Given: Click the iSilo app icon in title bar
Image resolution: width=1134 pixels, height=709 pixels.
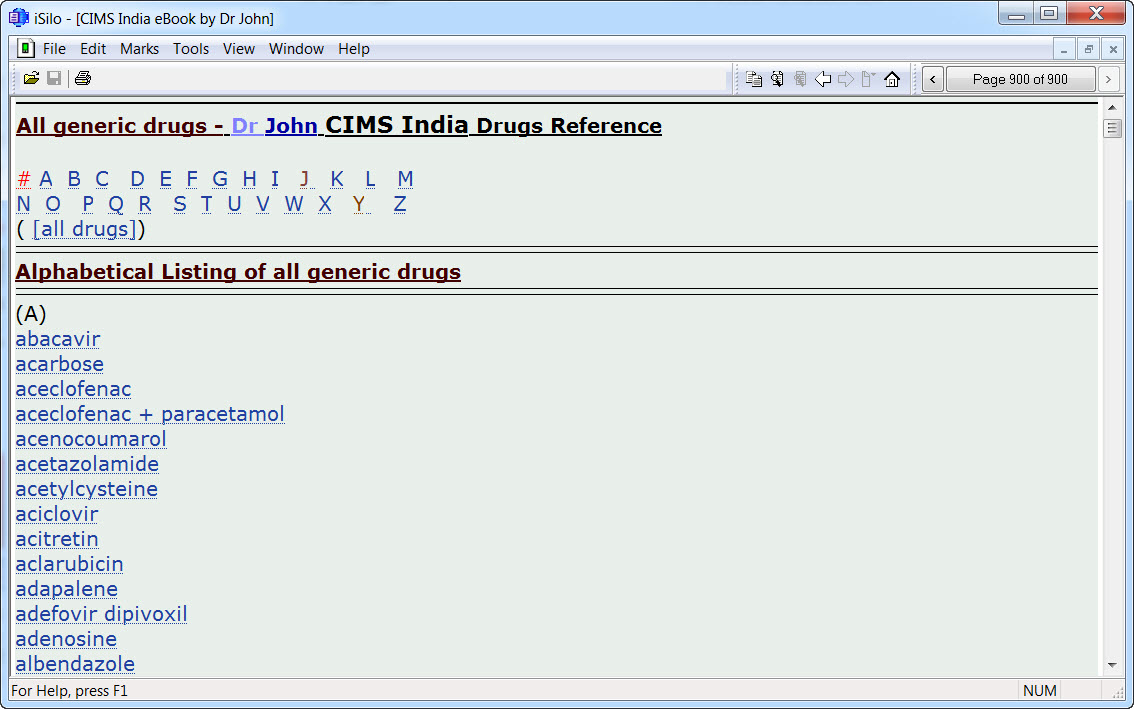Looking at the screenshot, I should coord(18,17).
